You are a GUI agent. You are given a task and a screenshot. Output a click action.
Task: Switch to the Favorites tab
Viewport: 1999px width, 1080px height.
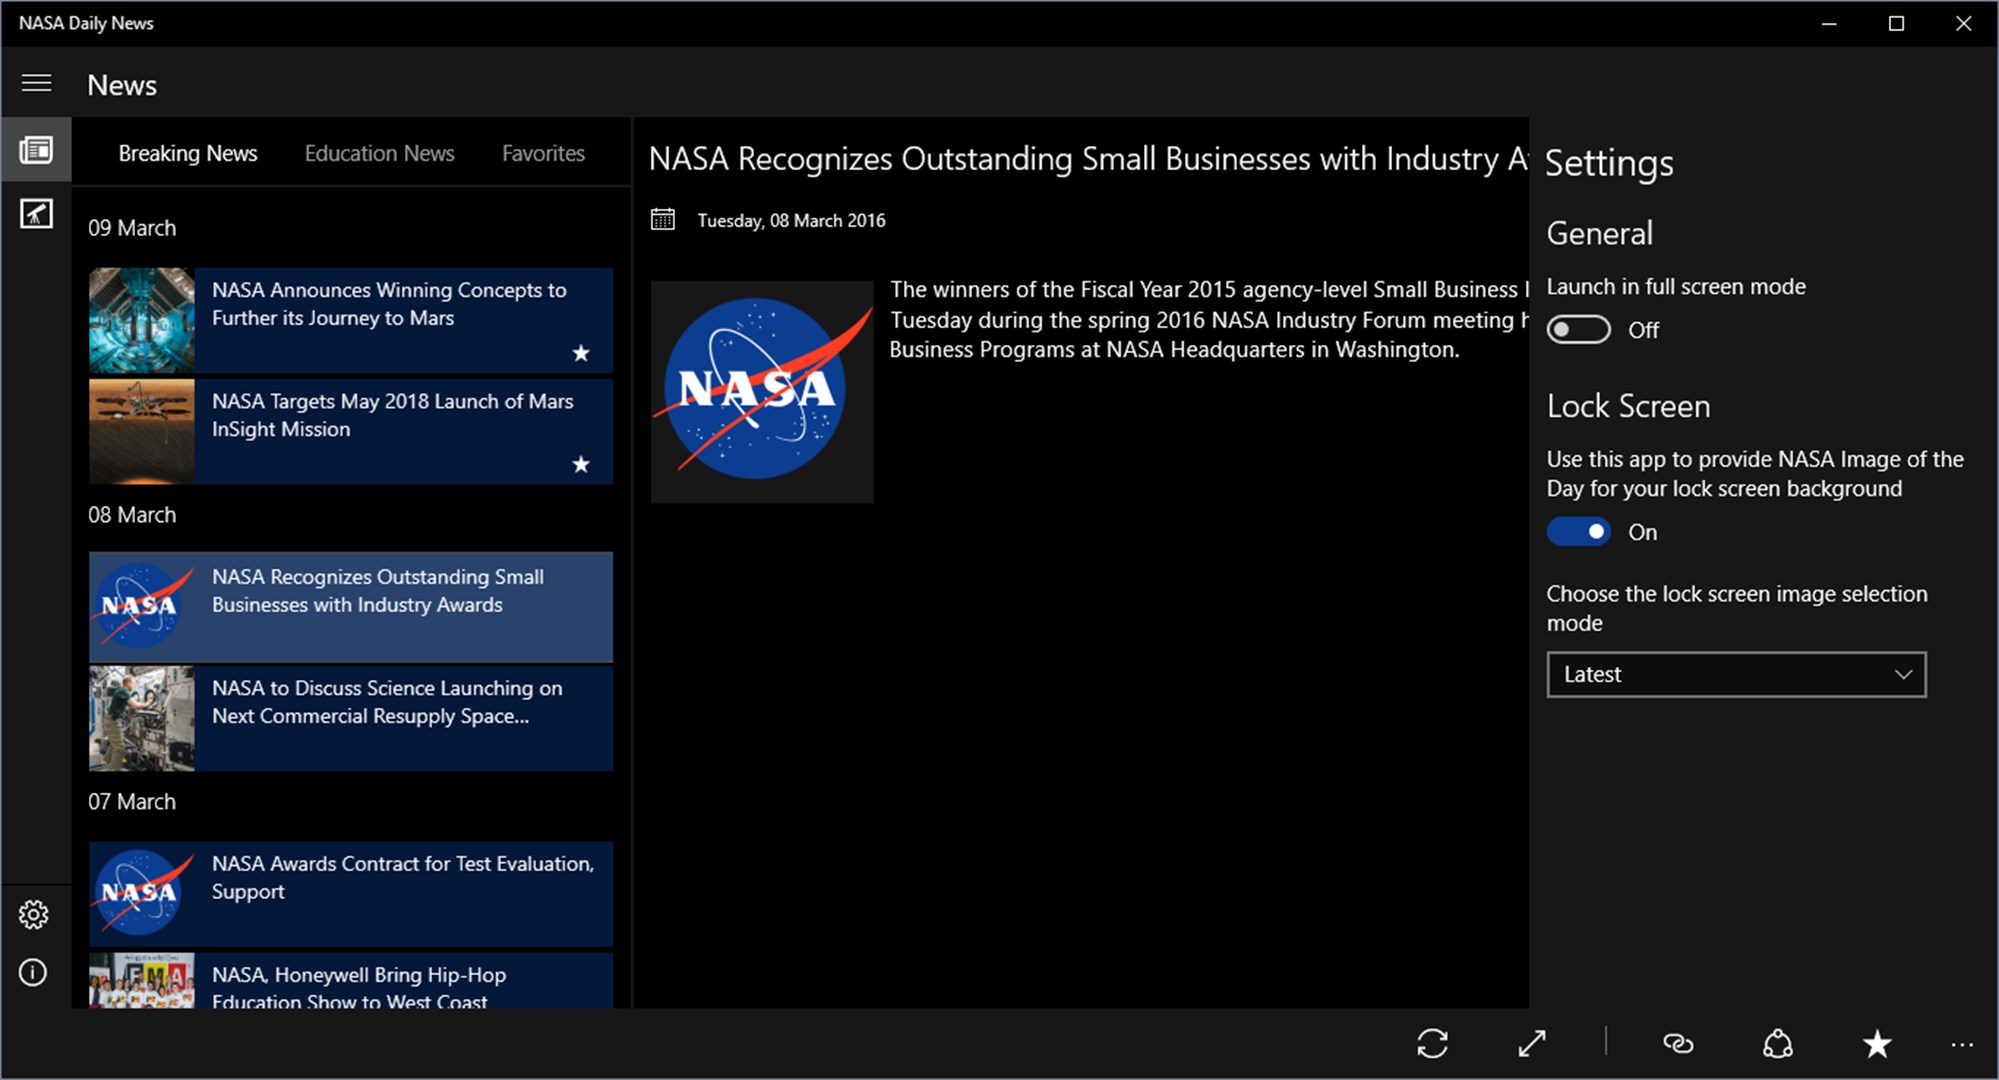pyautogui.click(x=543, y=153)
